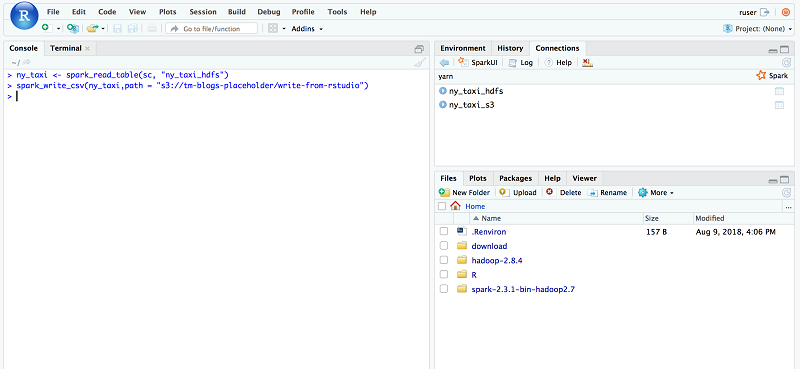Click the sign out icon beside ruser

click(x=764, y=12)
